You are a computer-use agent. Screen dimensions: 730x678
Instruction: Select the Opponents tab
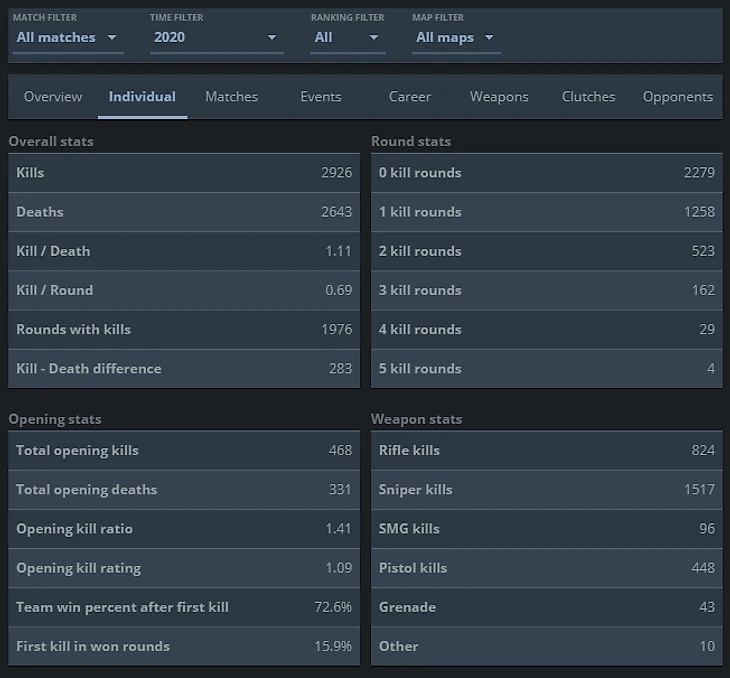point(678,97)
